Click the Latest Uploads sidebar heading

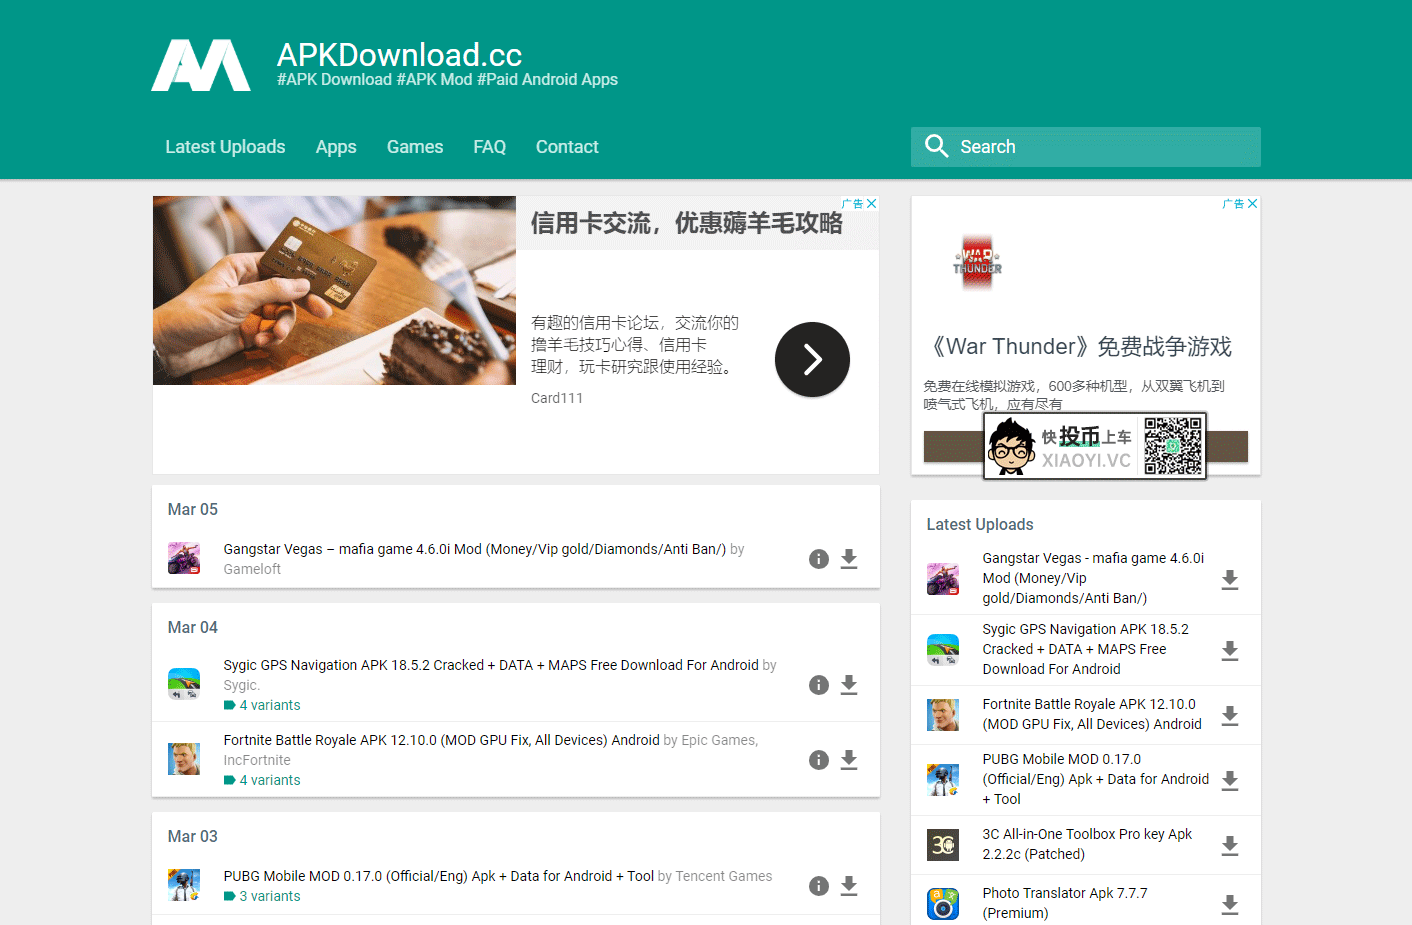point(980,524)
